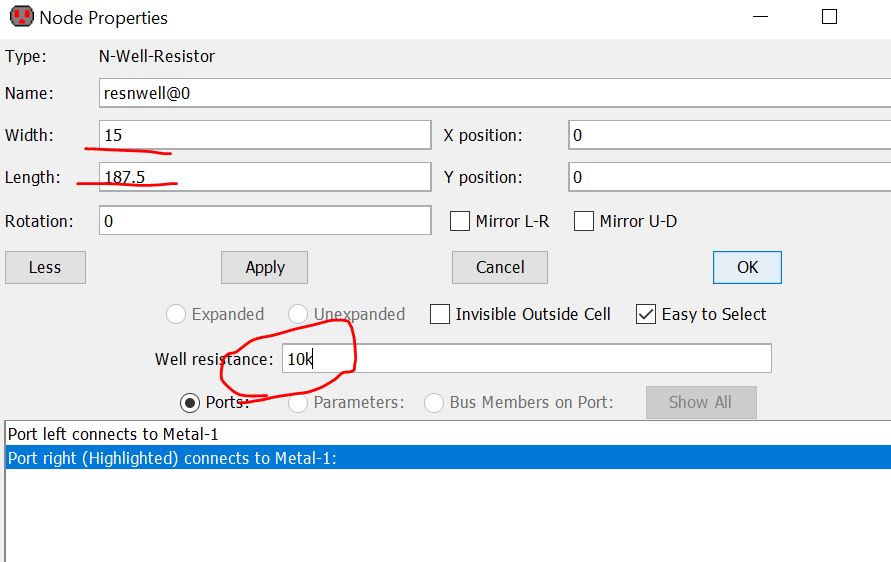Viewport: 891px width, 562px height.
Task: Choose Bus Members on Port option
Action: tap(434, 402)
